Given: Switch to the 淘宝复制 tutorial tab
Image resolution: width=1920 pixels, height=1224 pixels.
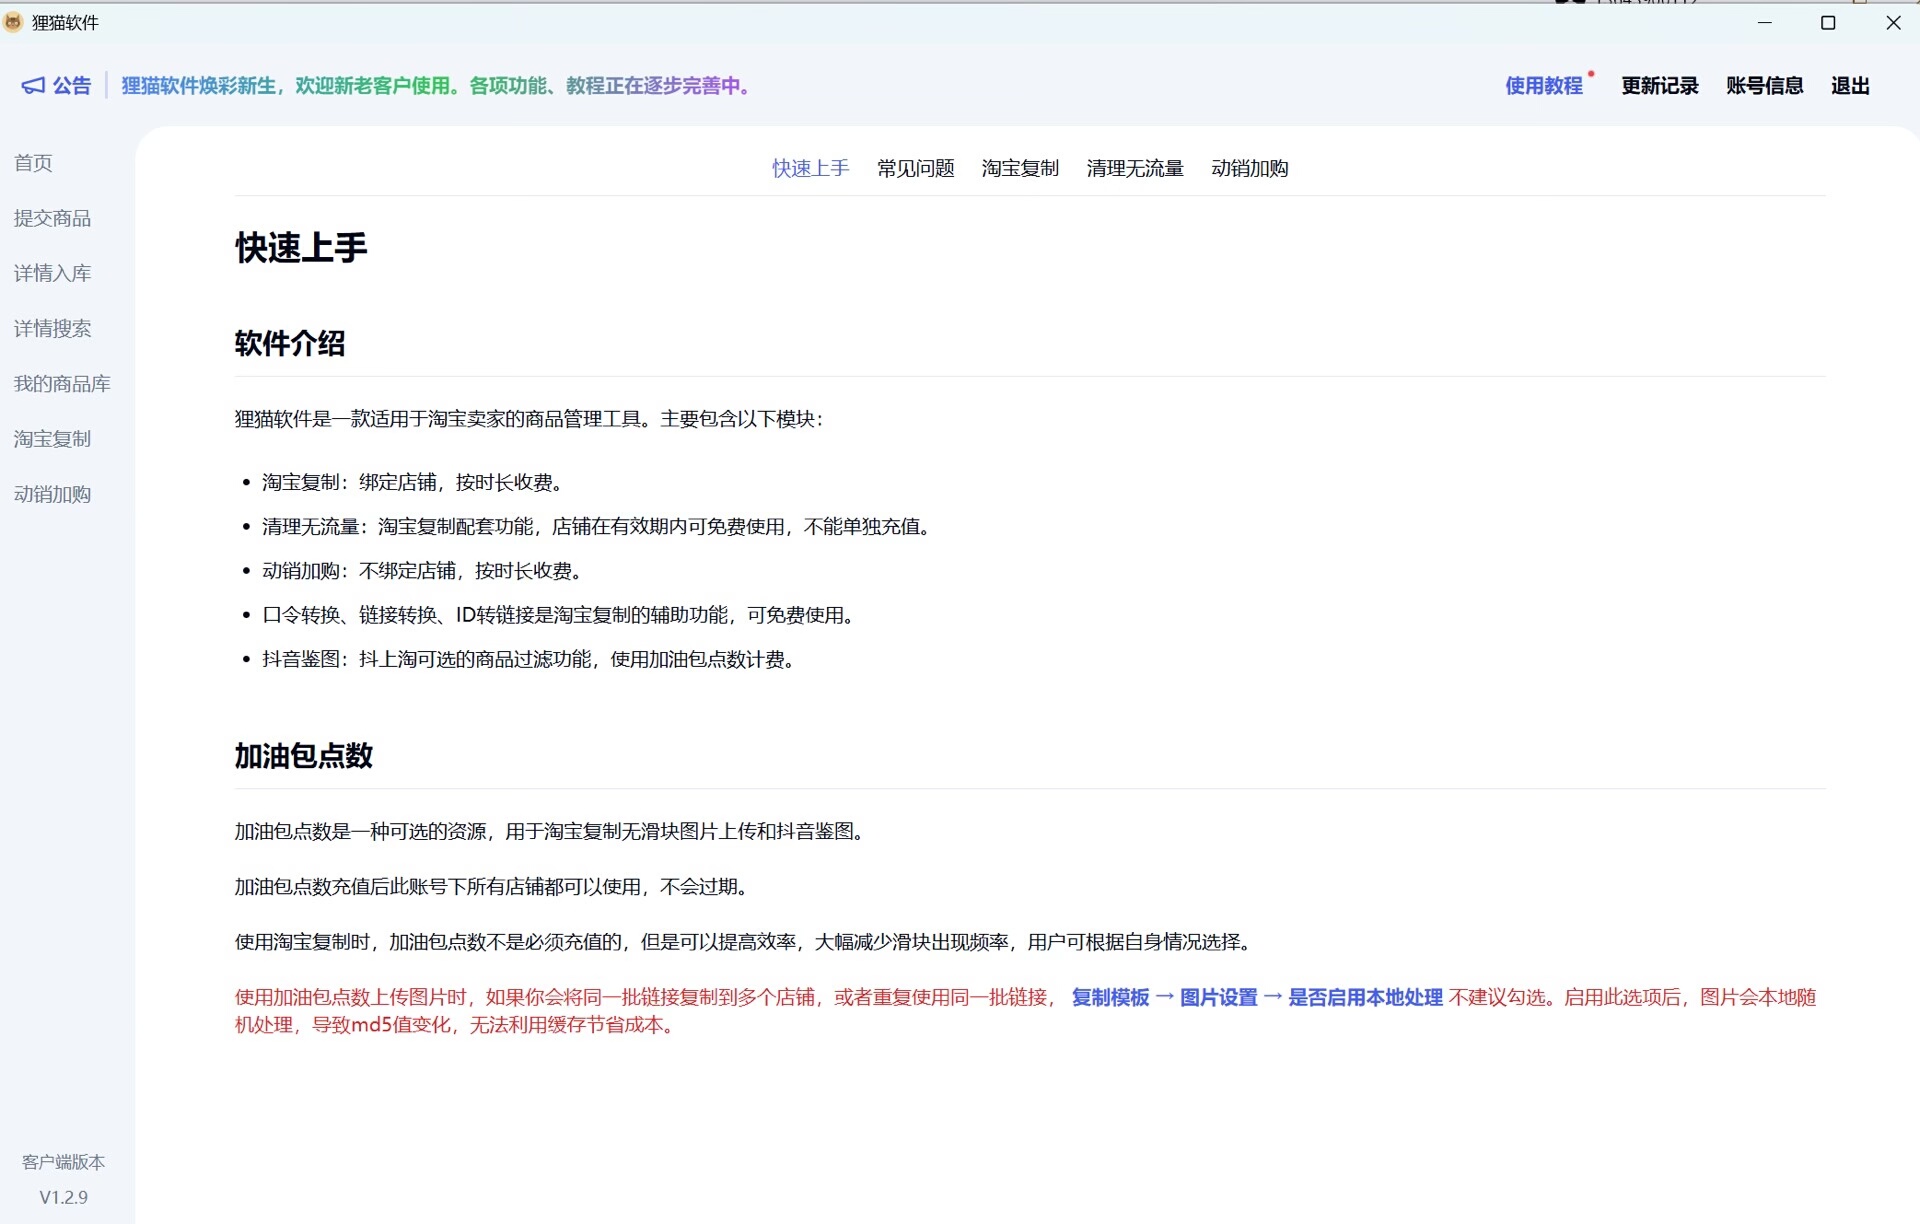Looking at the screenshot, I should [1019, 168].
